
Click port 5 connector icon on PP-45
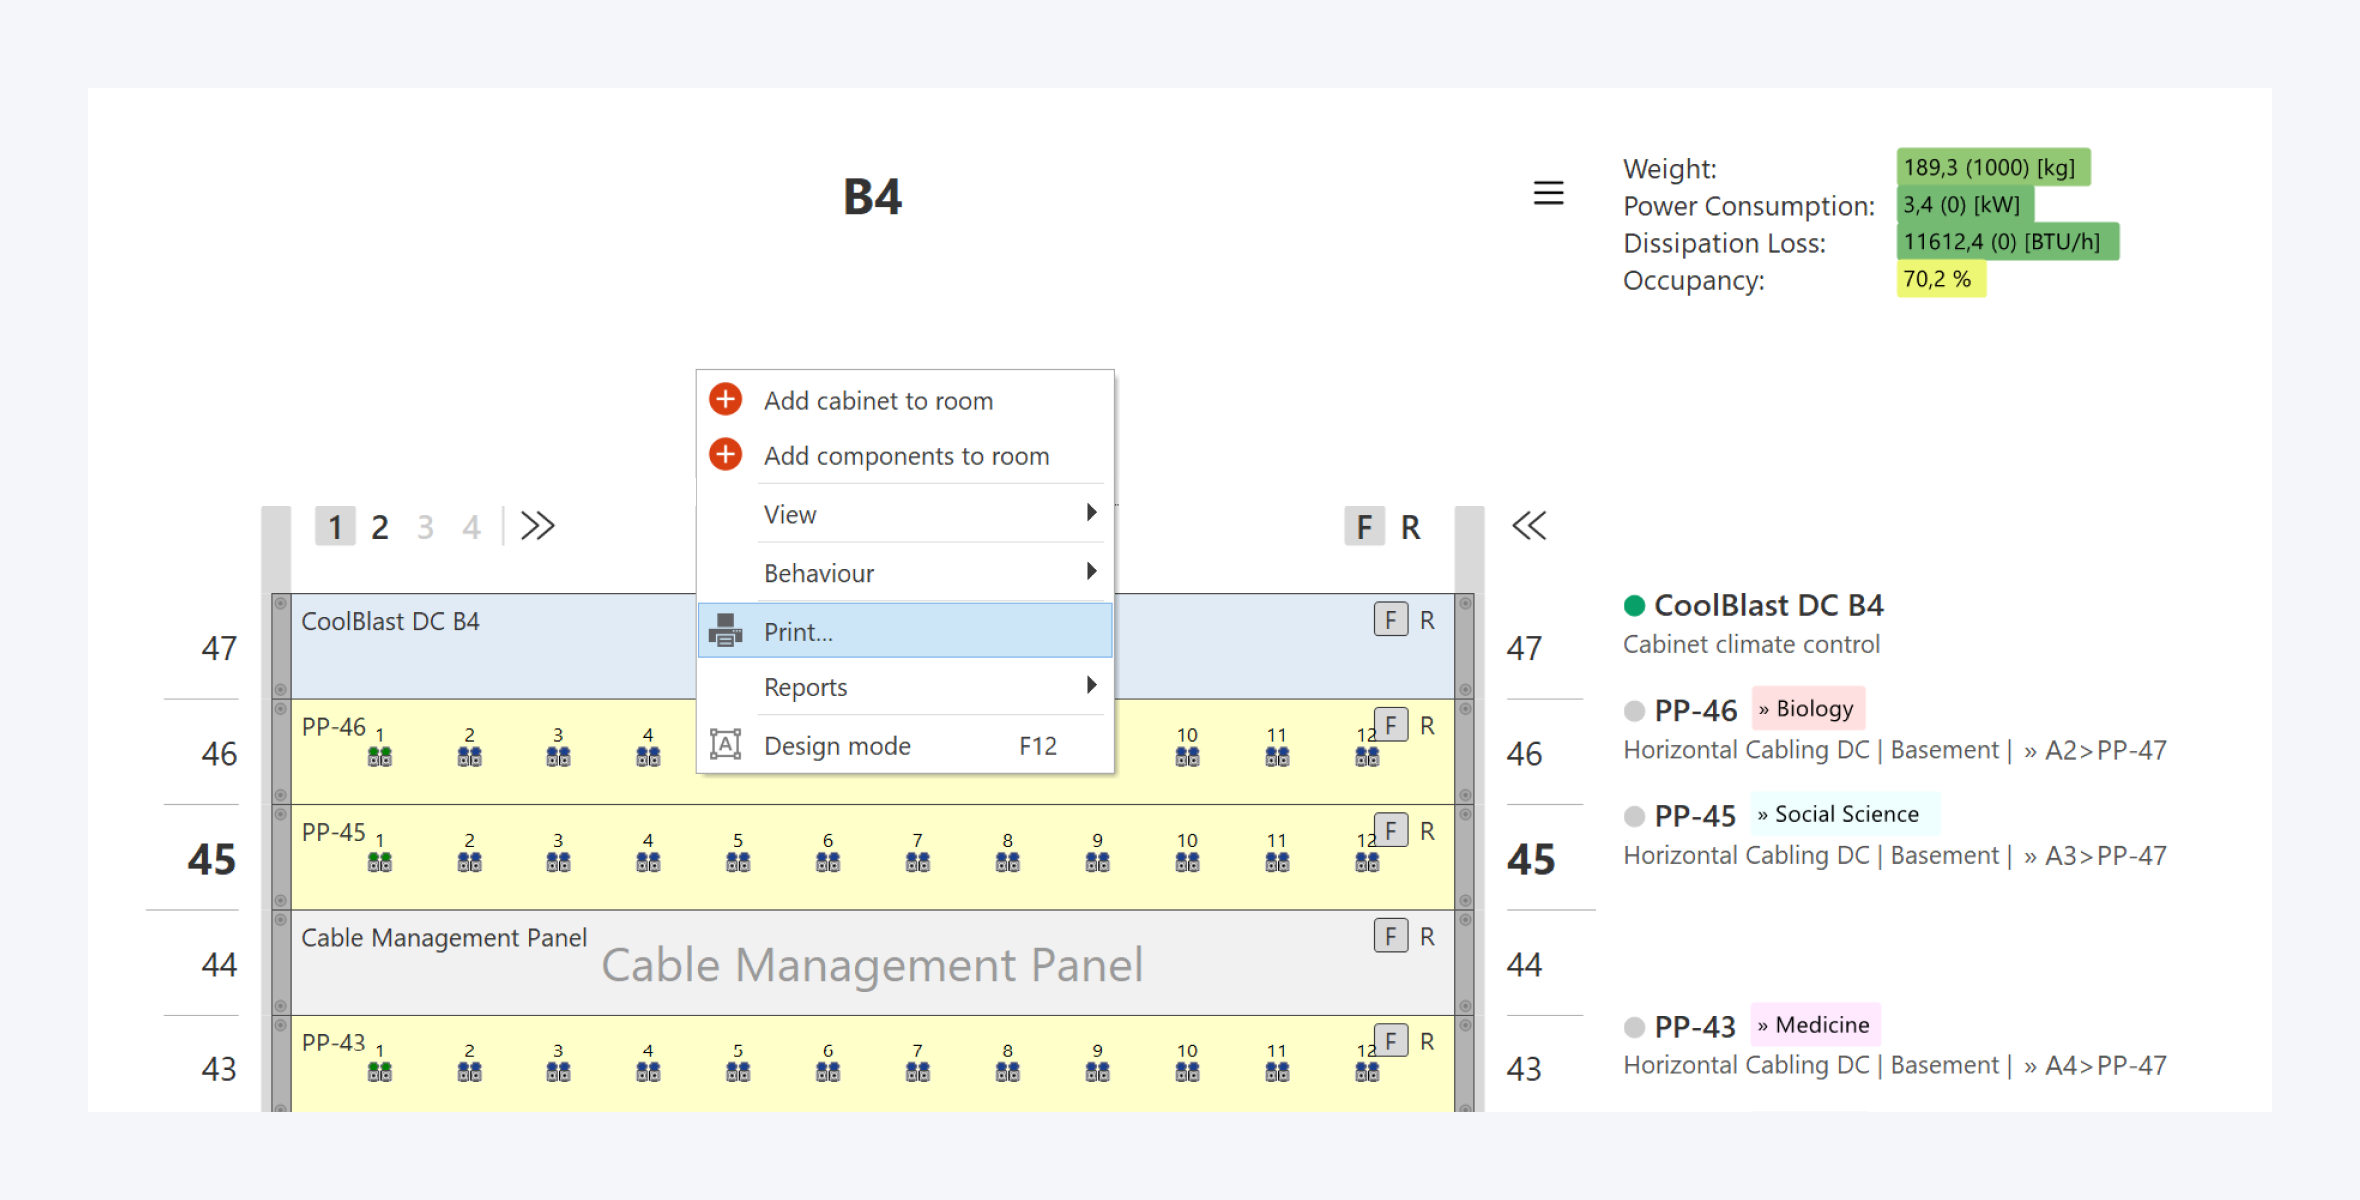(738, 862)
